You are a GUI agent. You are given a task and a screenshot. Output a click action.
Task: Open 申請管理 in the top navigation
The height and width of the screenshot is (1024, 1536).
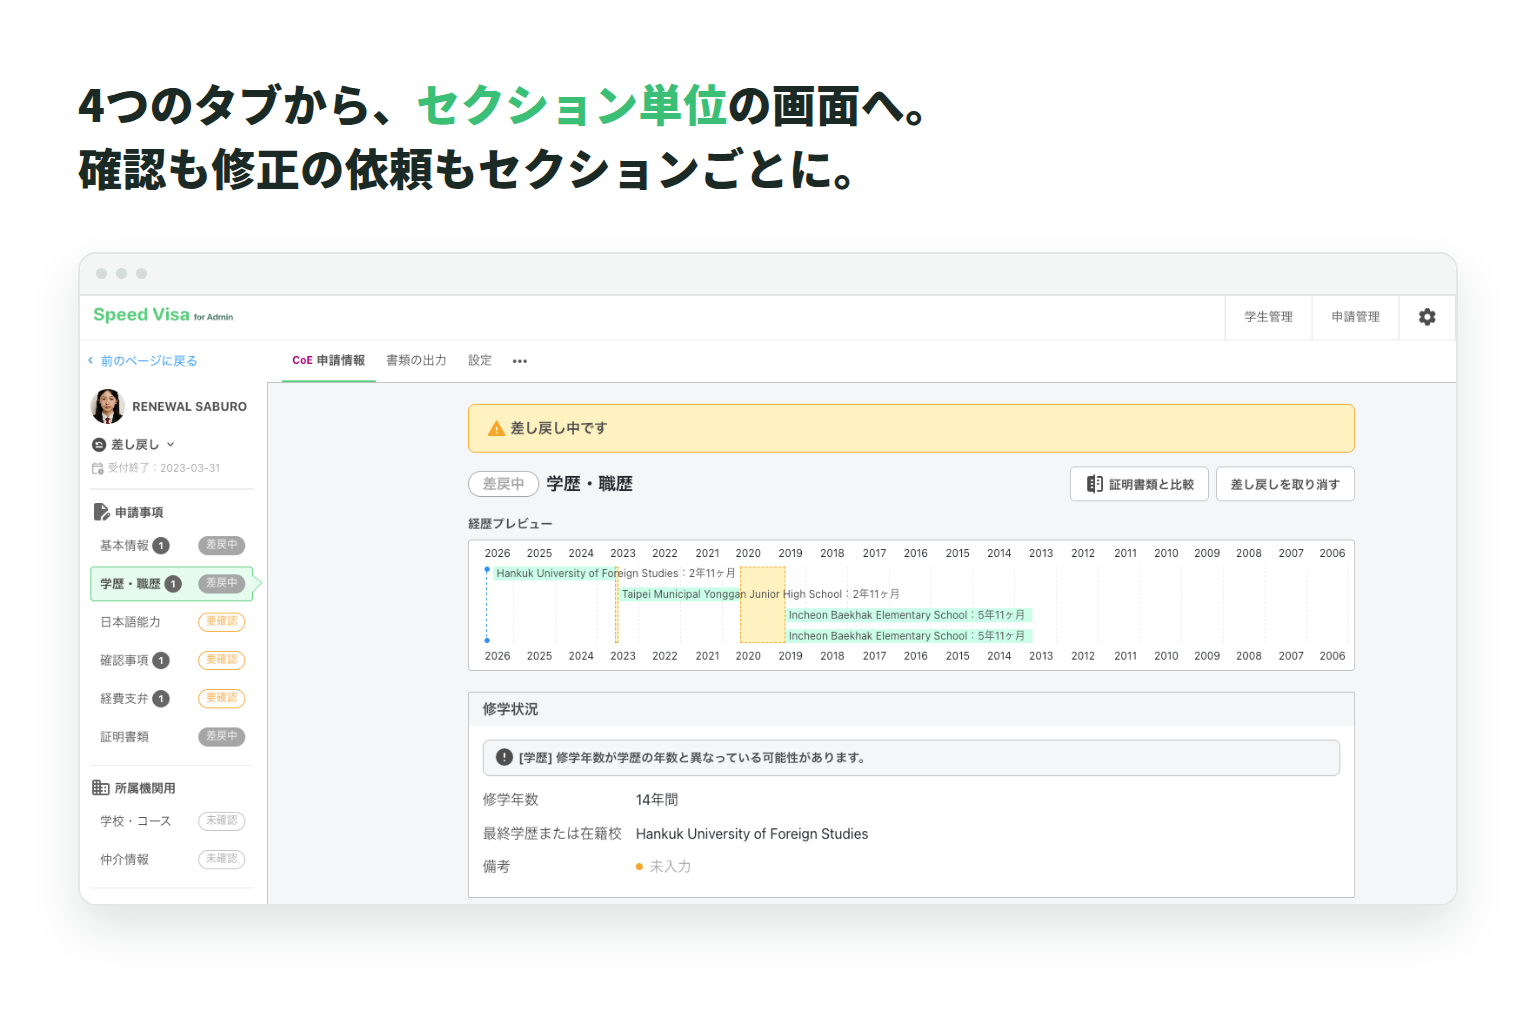pos(1355,317)
